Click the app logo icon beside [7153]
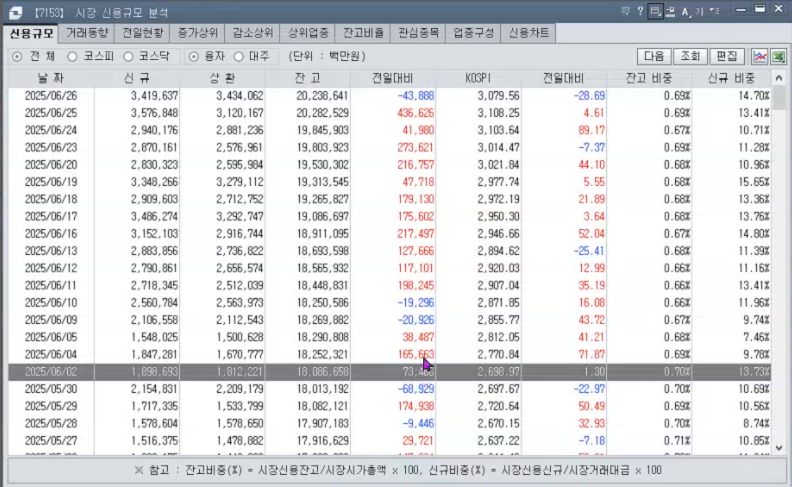 pyautogui.click(x=16, y=12)
